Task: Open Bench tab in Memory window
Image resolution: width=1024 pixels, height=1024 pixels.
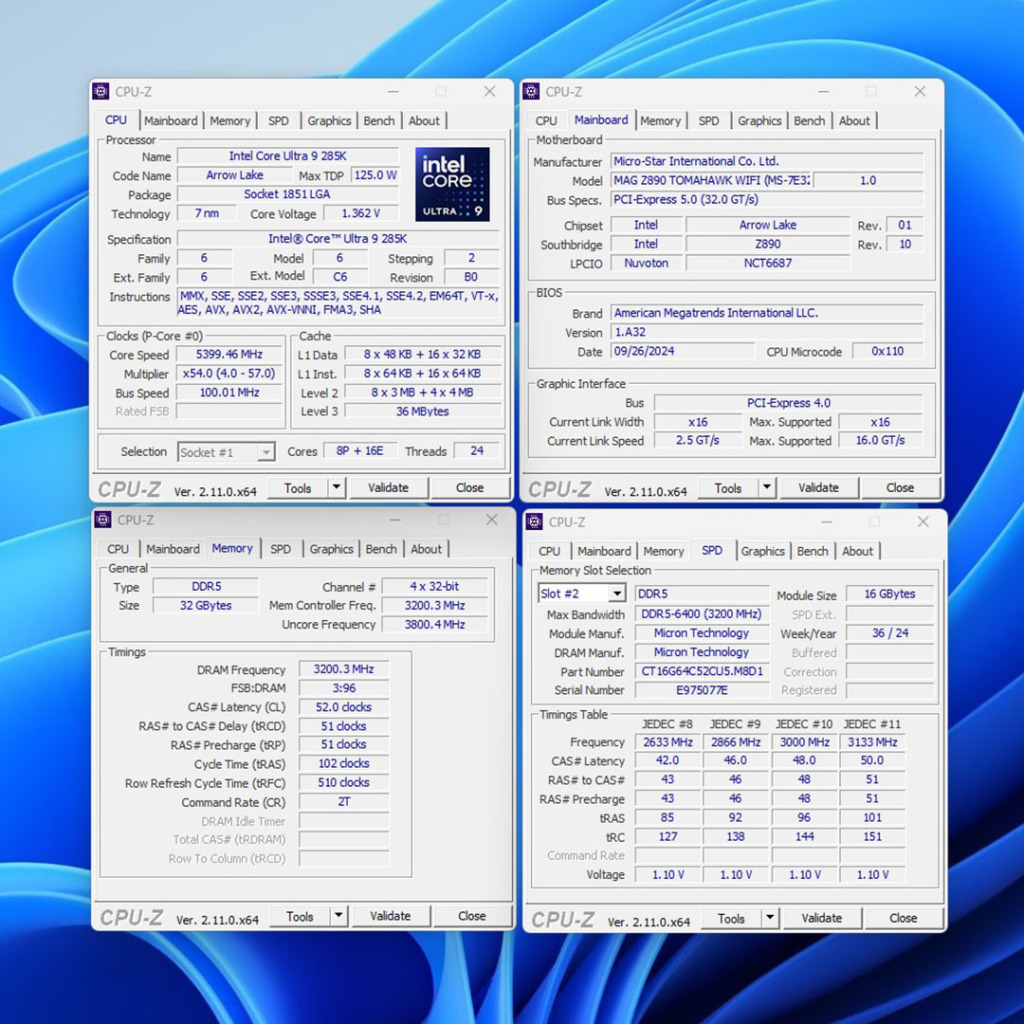Action: [381, 549]
